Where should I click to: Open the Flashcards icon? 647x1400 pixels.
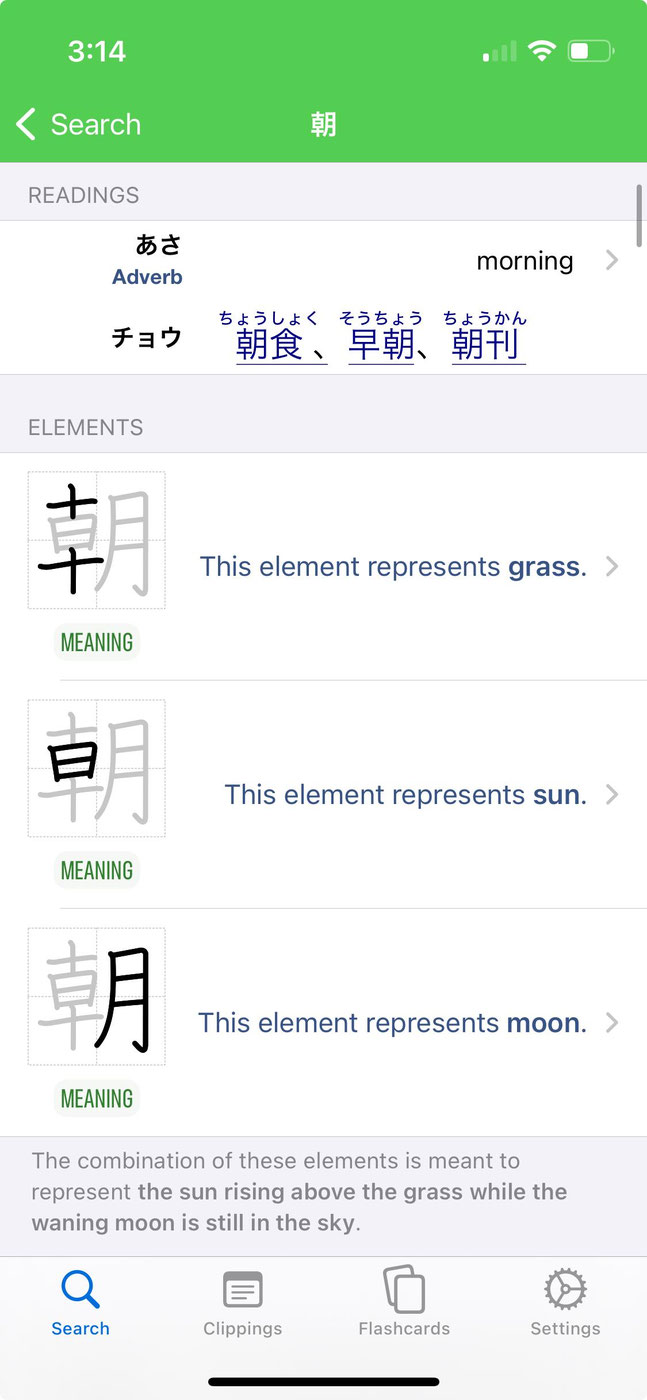coord(404,1289)
